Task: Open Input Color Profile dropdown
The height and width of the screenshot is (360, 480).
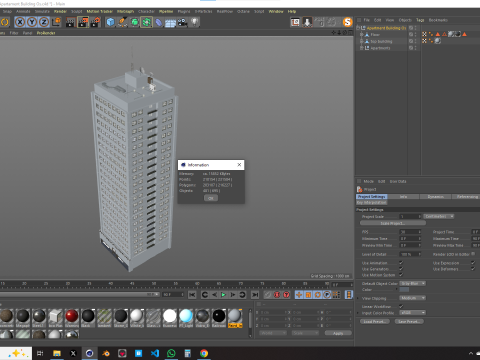Action: 413,313
